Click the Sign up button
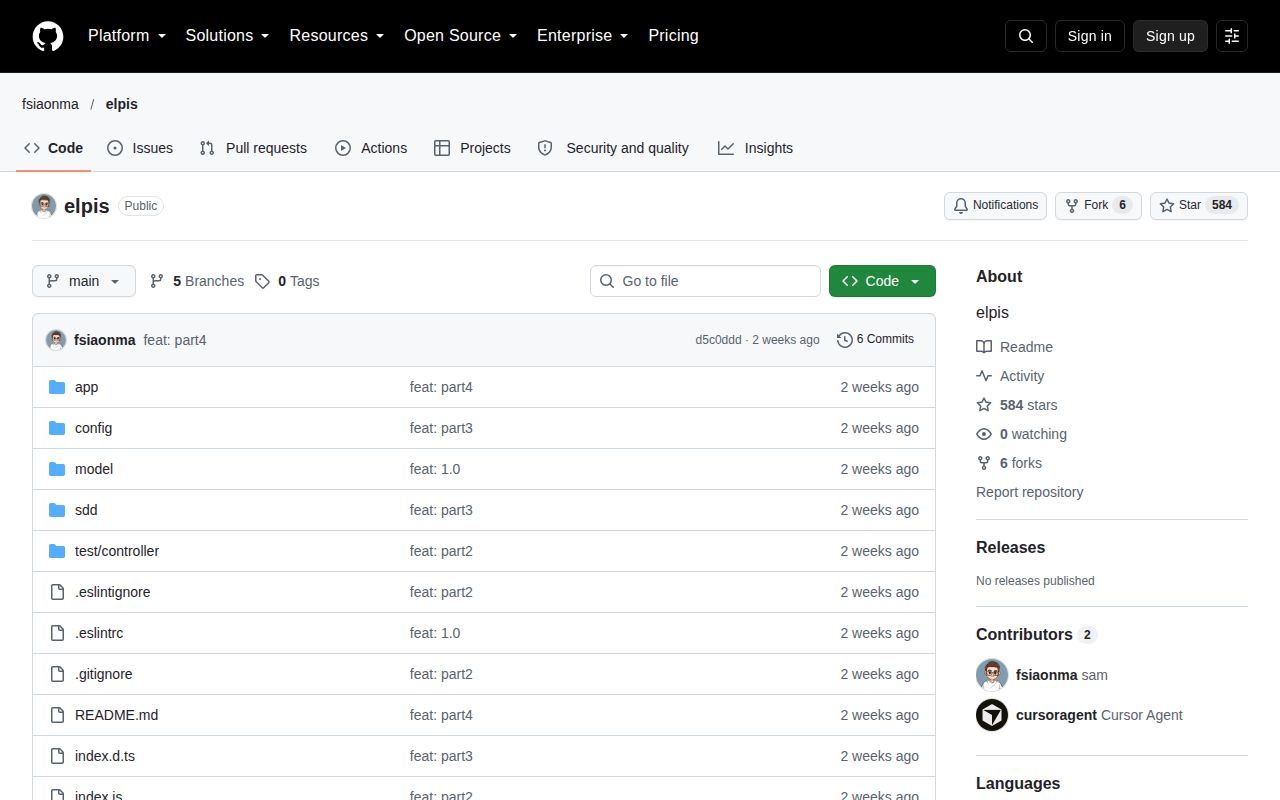1280x800 pixels. 1170,36
